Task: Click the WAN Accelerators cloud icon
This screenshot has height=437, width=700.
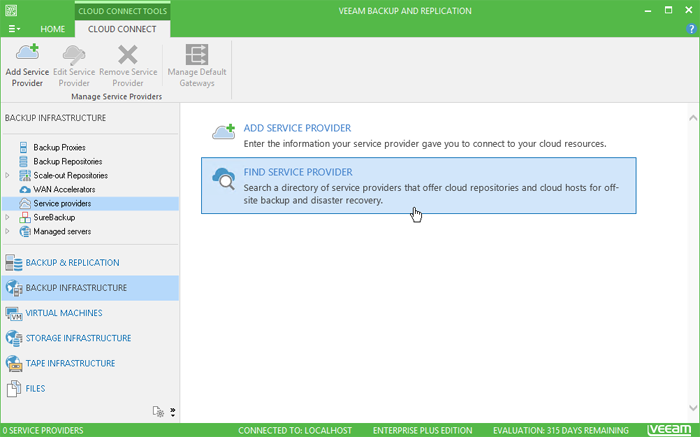Action: pyautogui.click(x=25, y=190)
